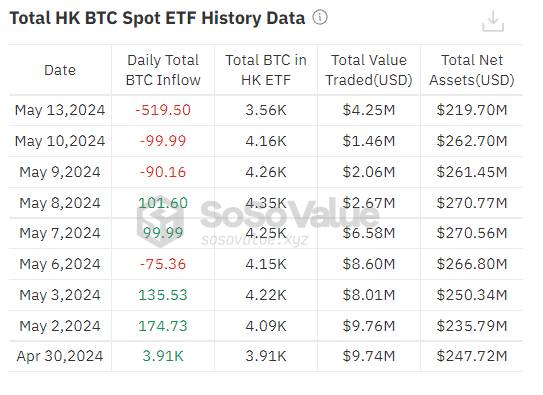Download the ETF history data
Image resolution: width=543 pixels, height=395 pixels.
[x=493, y=21]
